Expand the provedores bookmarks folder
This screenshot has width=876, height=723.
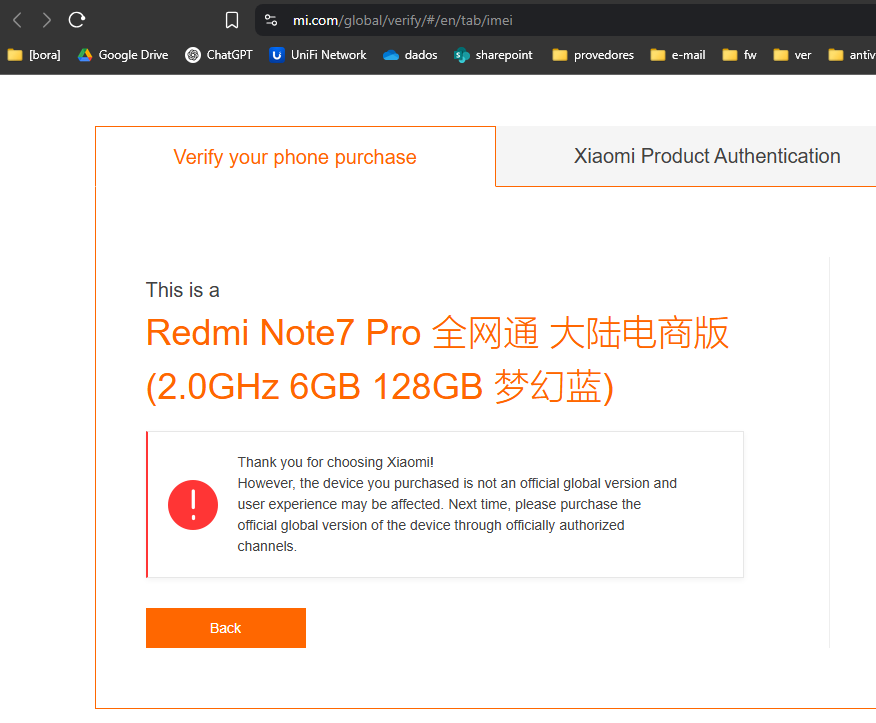[x=593, y=55]
